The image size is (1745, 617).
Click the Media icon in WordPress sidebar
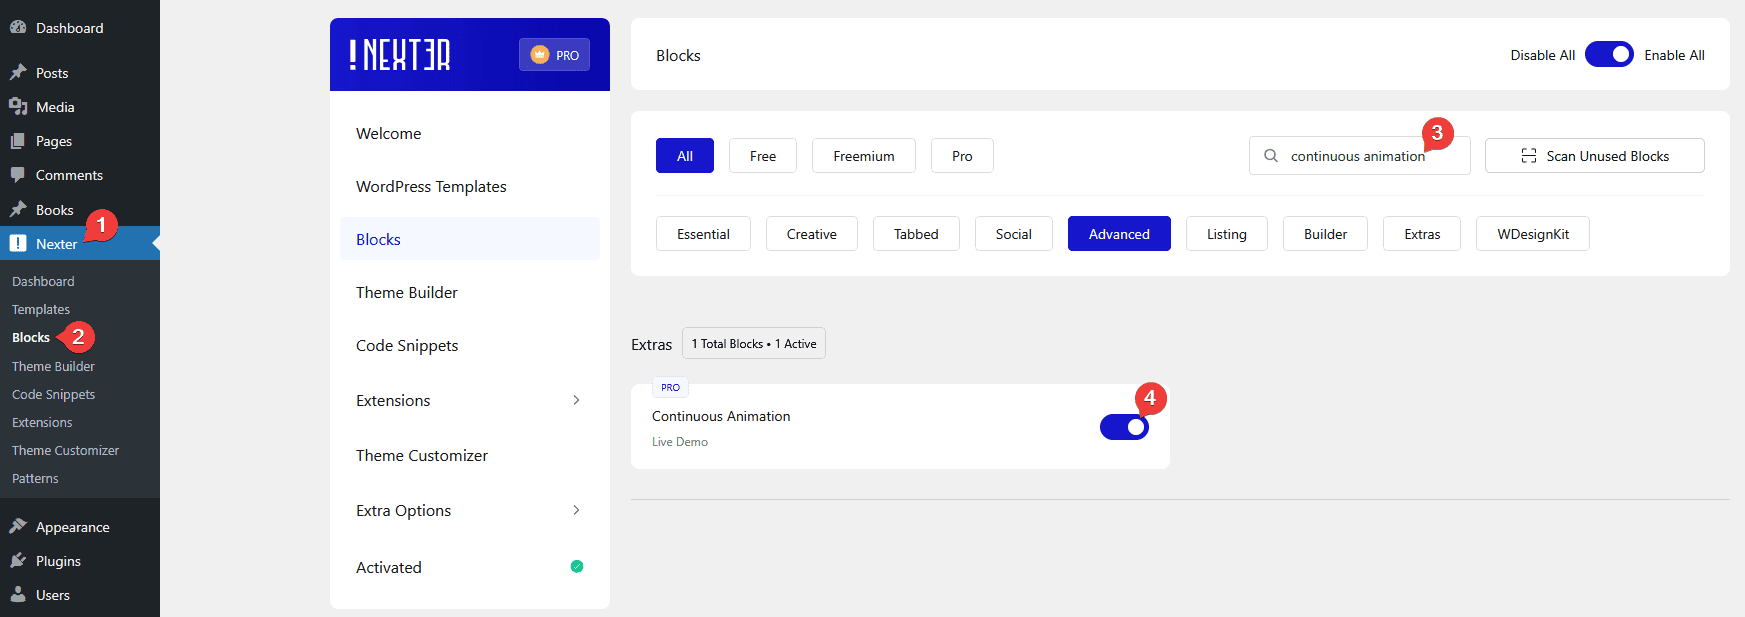tap(18, 107)
